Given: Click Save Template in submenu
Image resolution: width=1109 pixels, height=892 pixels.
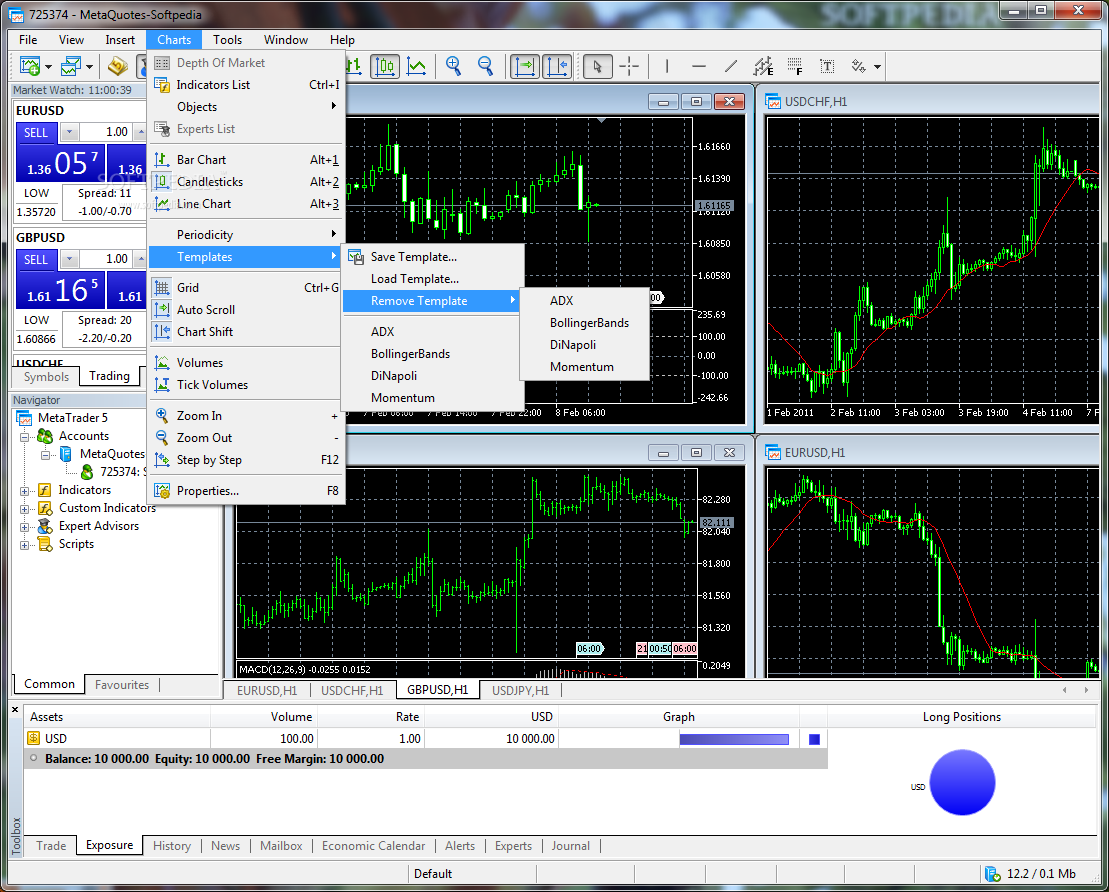Looking at the screenshot, I should pos(433,257).
